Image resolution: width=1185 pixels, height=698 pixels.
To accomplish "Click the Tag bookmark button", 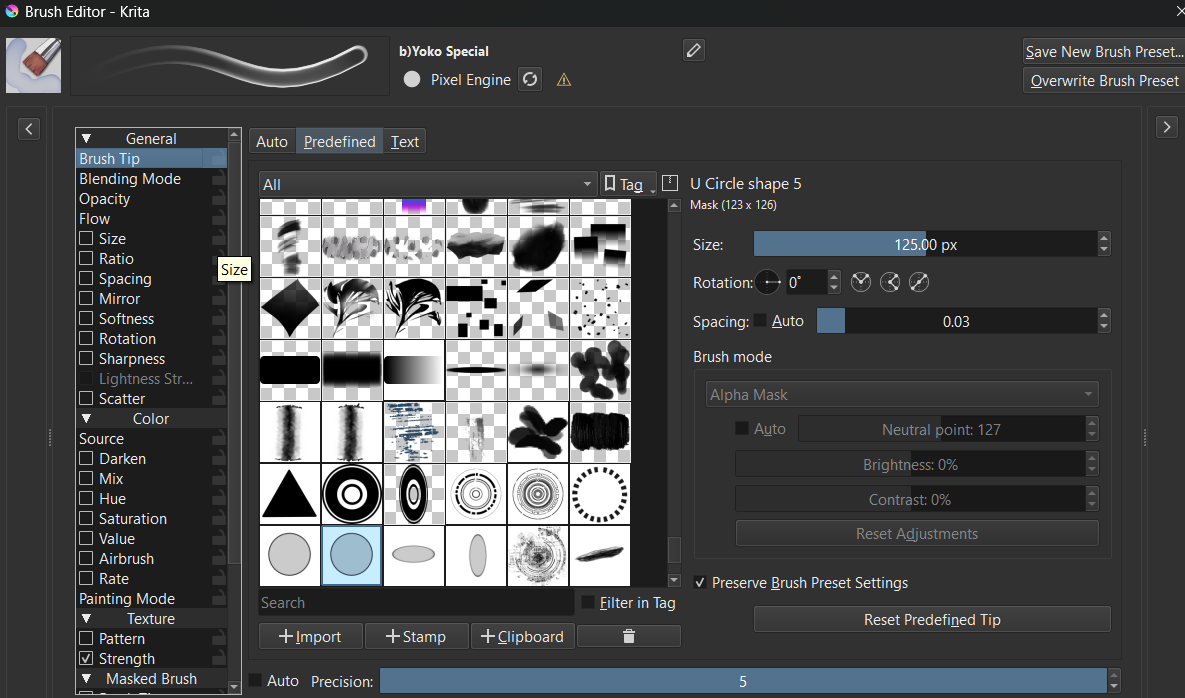I will [626, 184].
